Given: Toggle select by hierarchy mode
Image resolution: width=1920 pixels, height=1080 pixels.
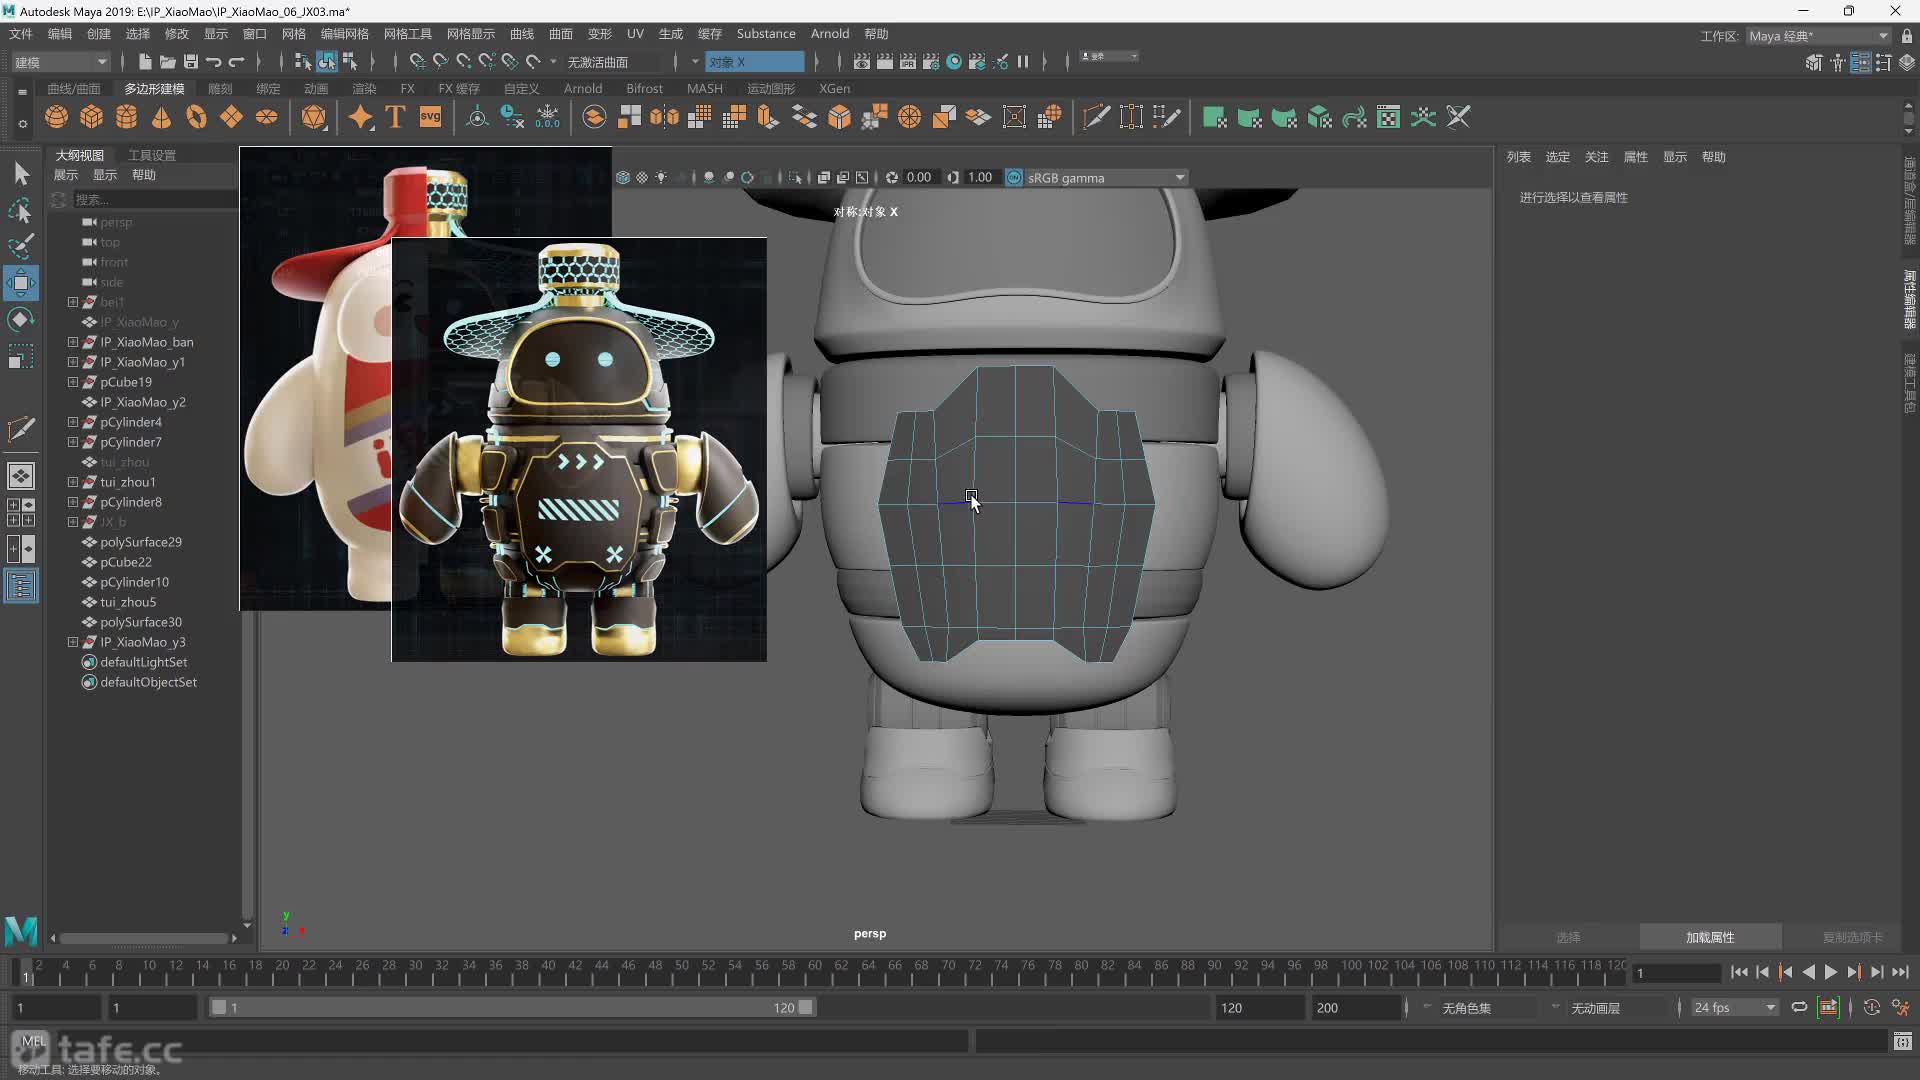Looking at the screenshot, I should click(303, 62).
